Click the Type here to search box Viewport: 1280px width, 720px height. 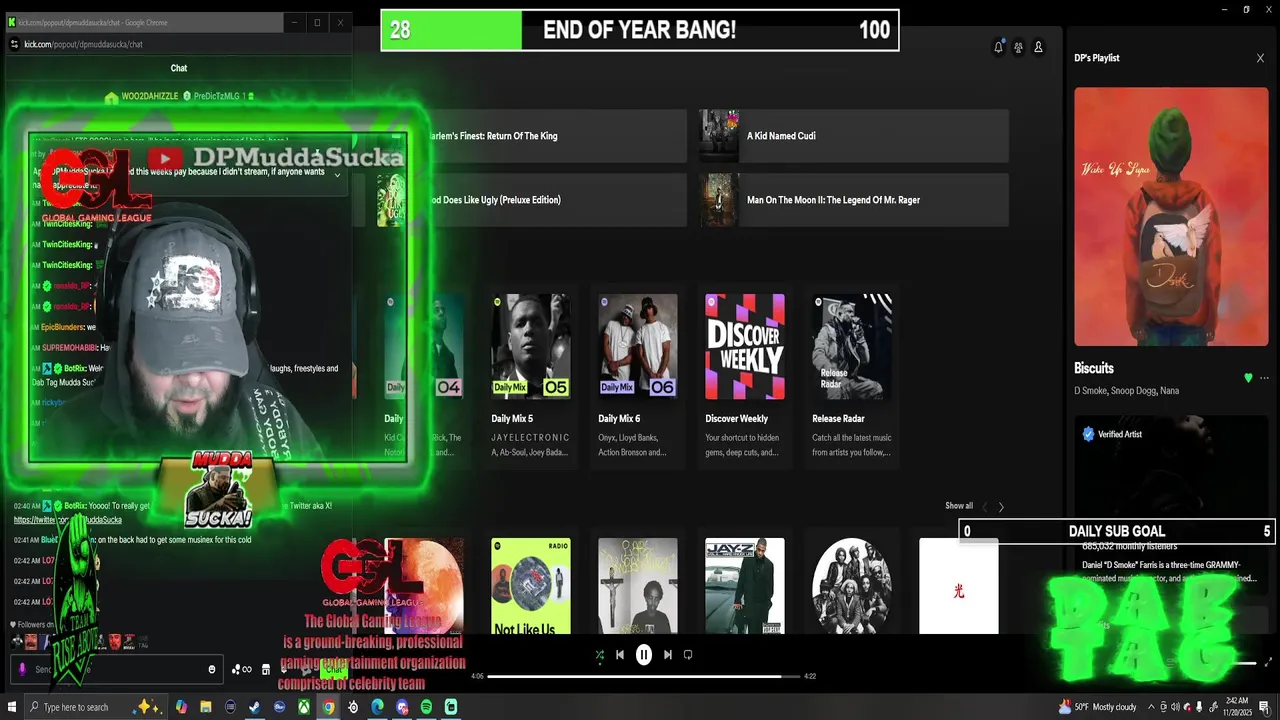95,707
